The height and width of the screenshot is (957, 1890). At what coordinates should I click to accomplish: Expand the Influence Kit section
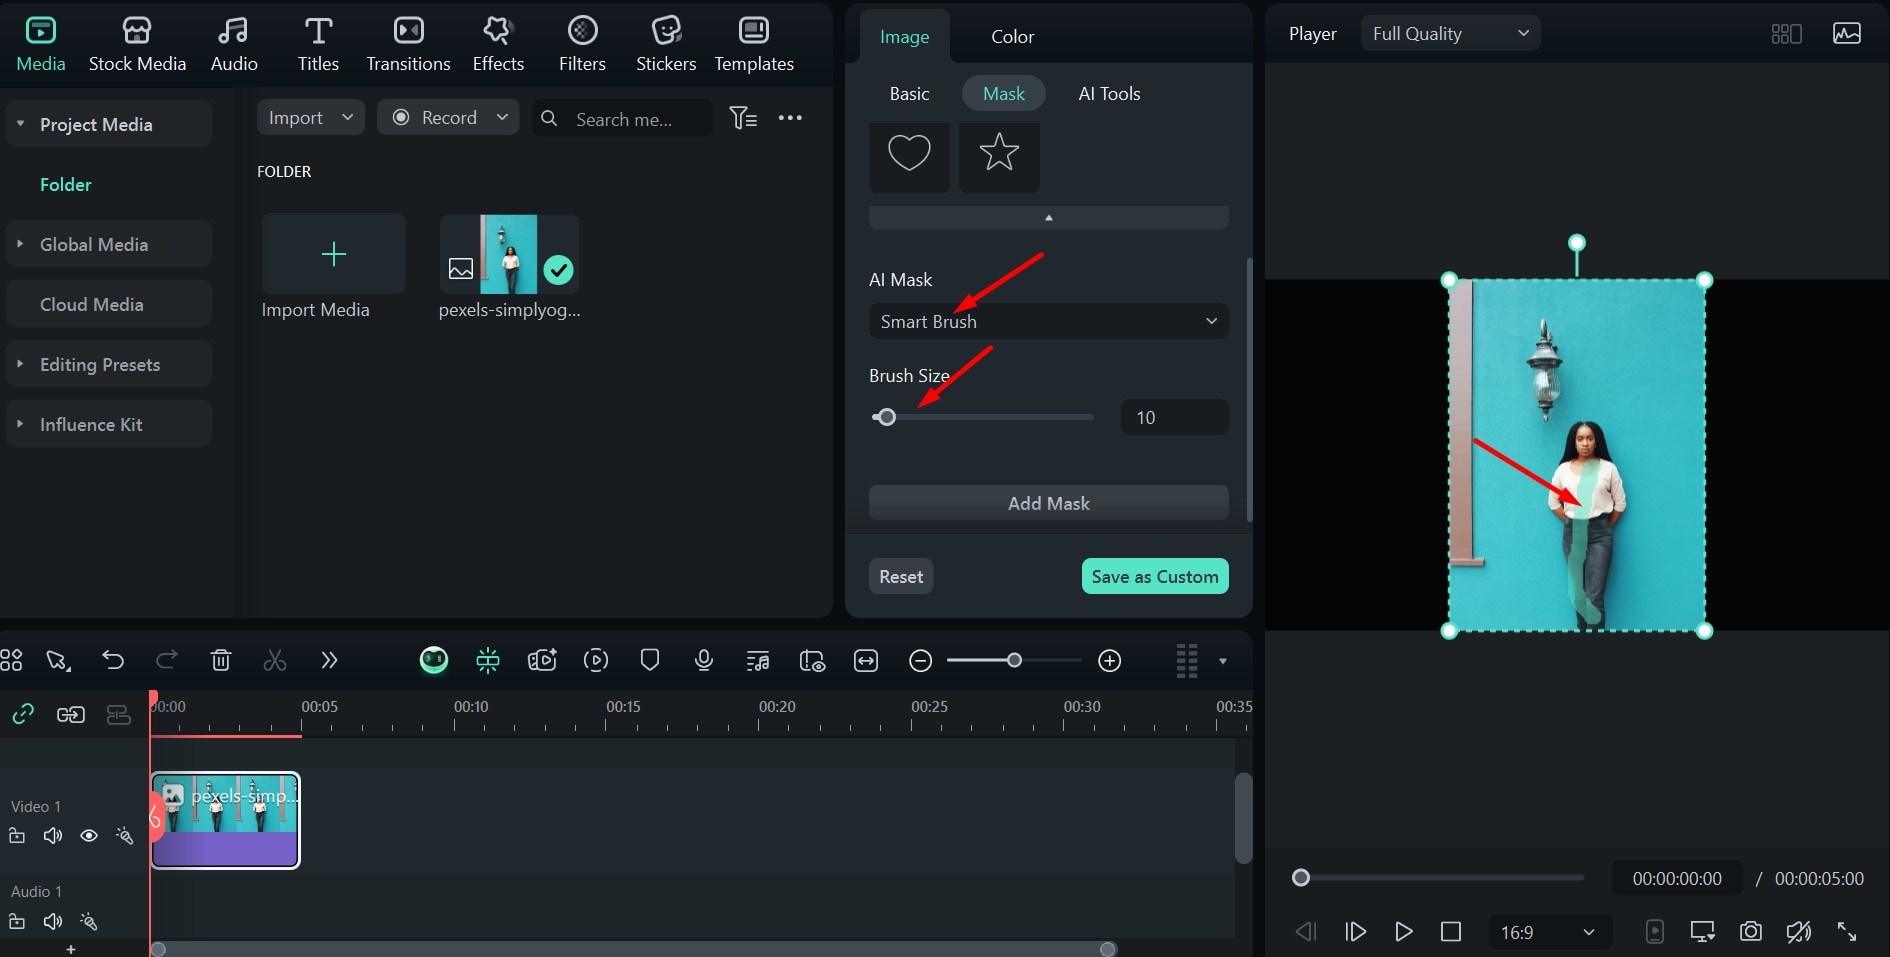click(x=20, y=424)
